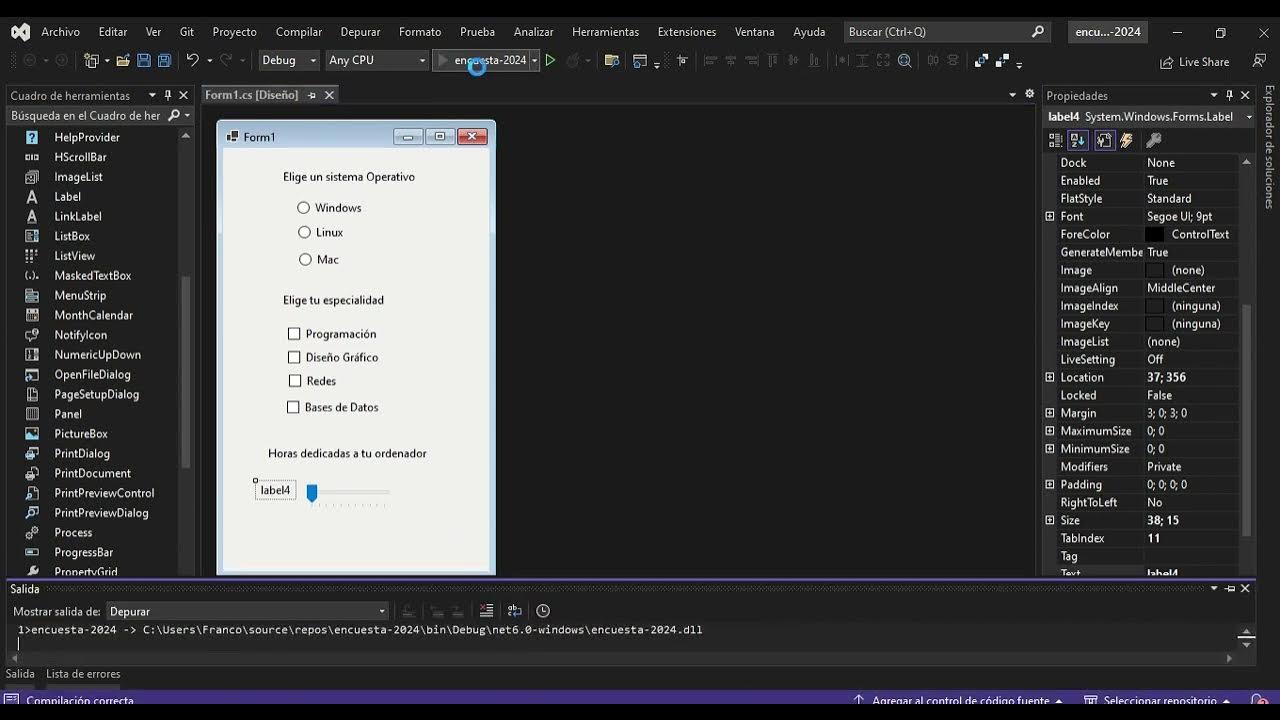
Task: Expand the Padding property
Action: (1050, 484)
